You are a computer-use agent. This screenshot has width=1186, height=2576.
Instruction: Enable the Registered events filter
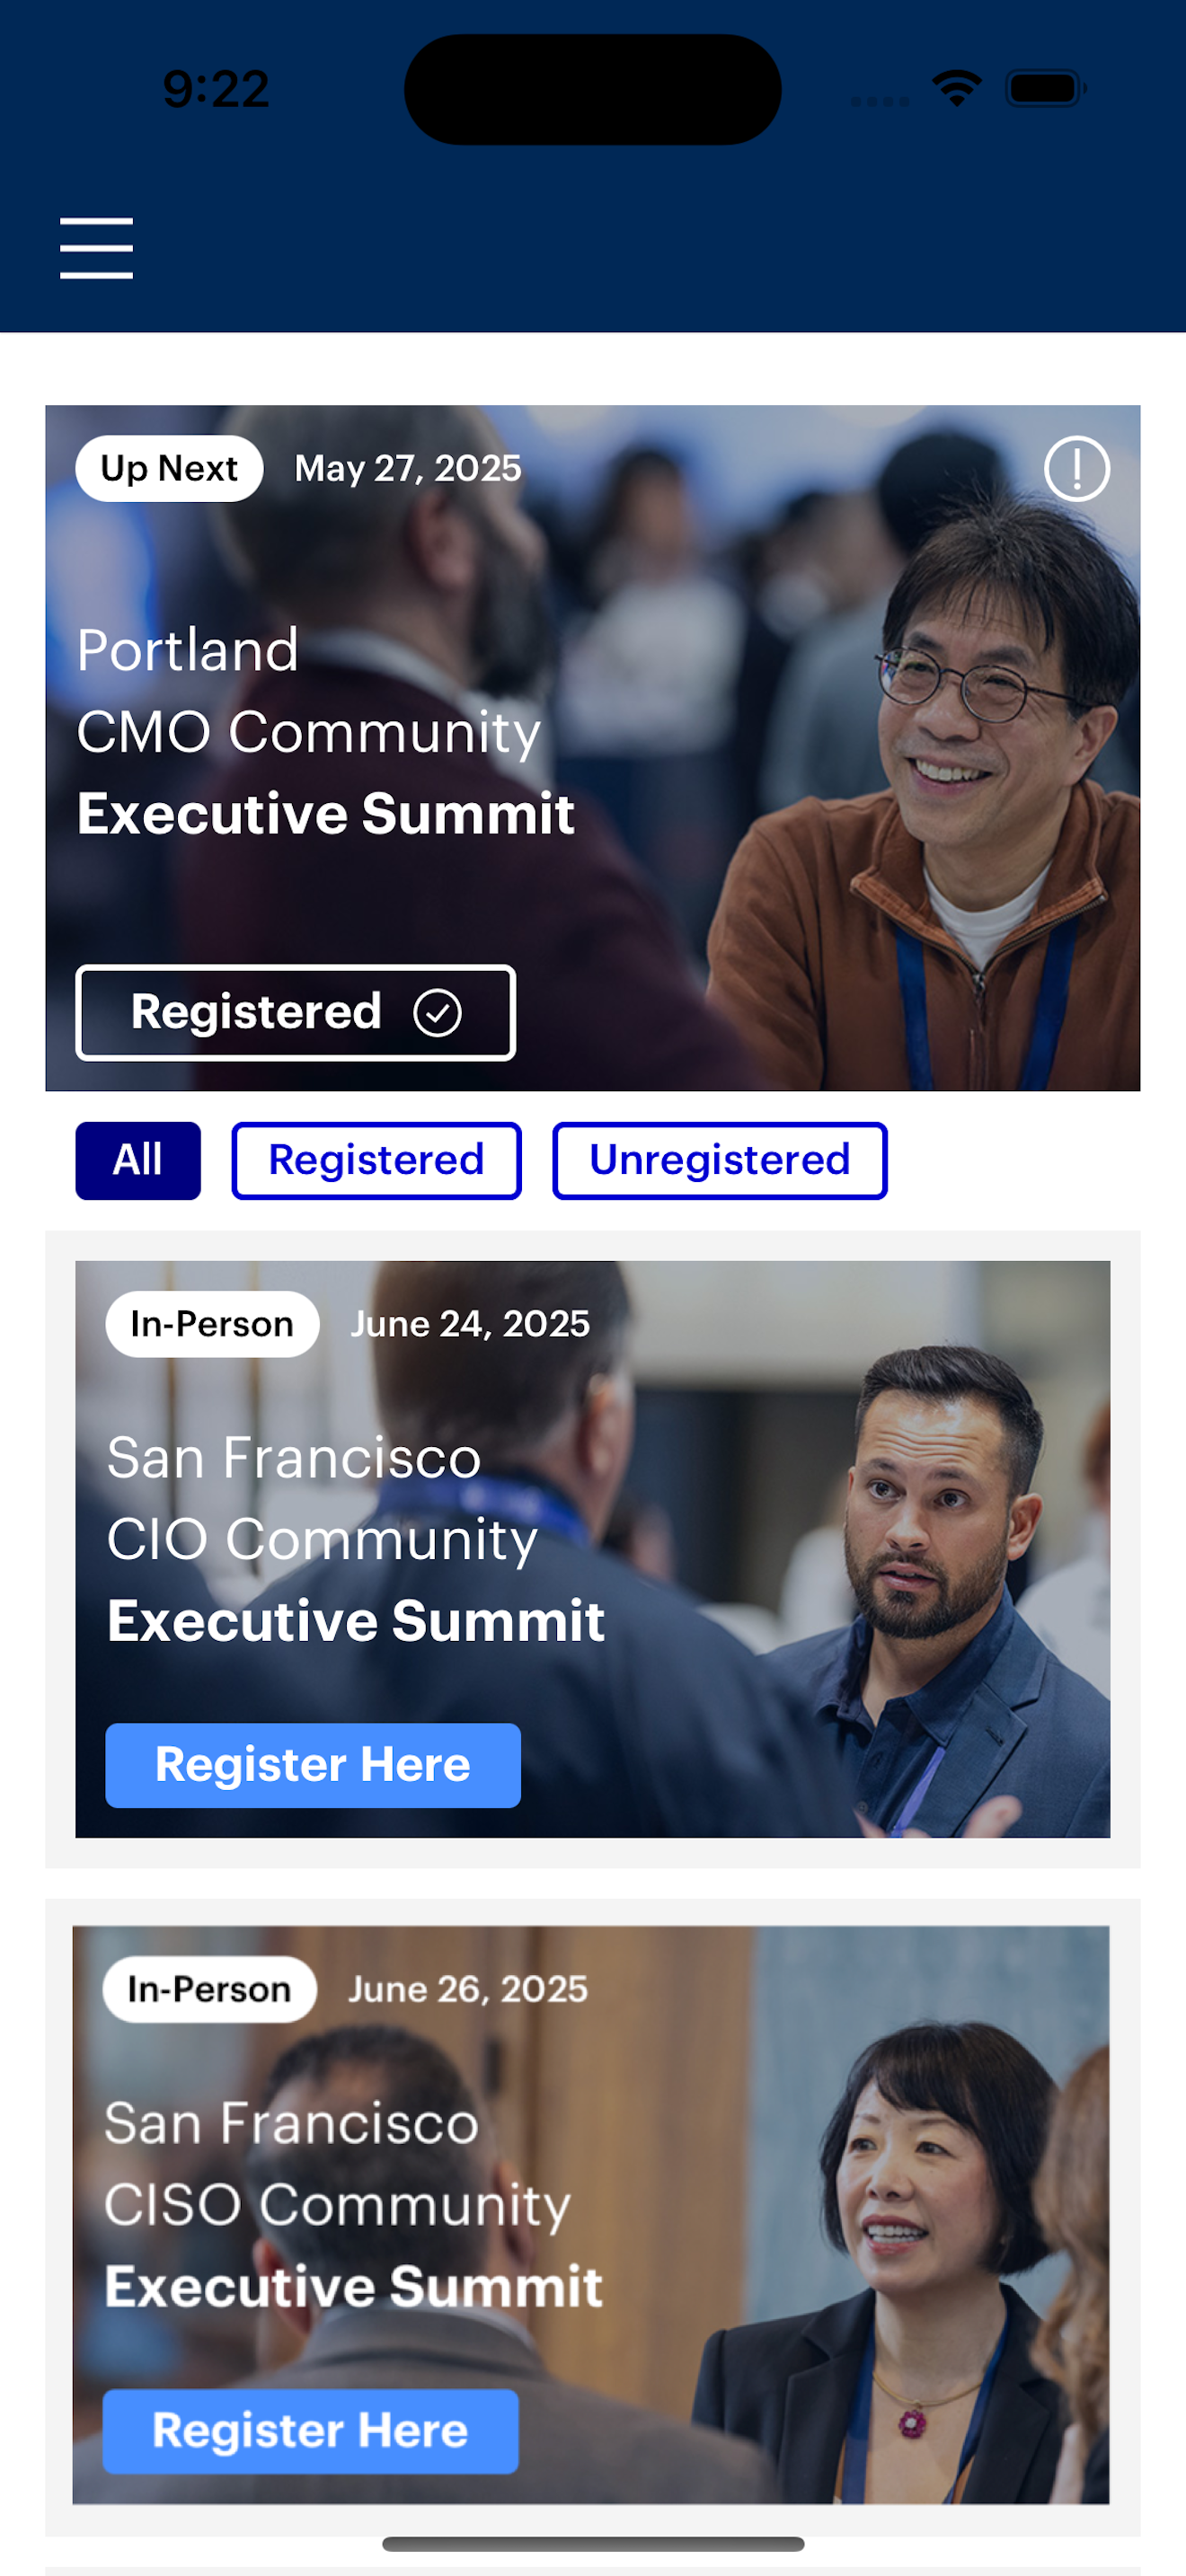[x=376, y=1160]
